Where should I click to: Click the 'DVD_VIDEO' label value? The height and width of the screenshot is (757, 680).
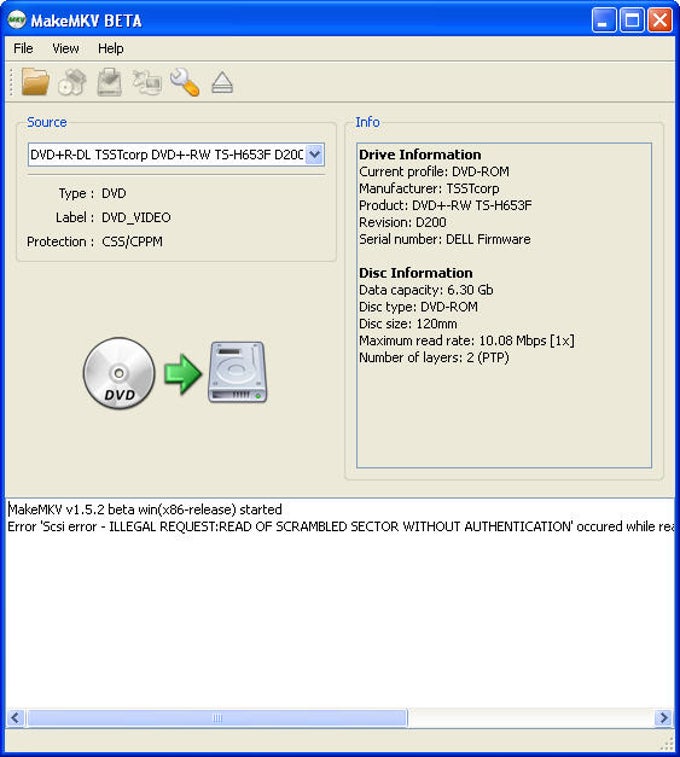click(x=136, y=217)
